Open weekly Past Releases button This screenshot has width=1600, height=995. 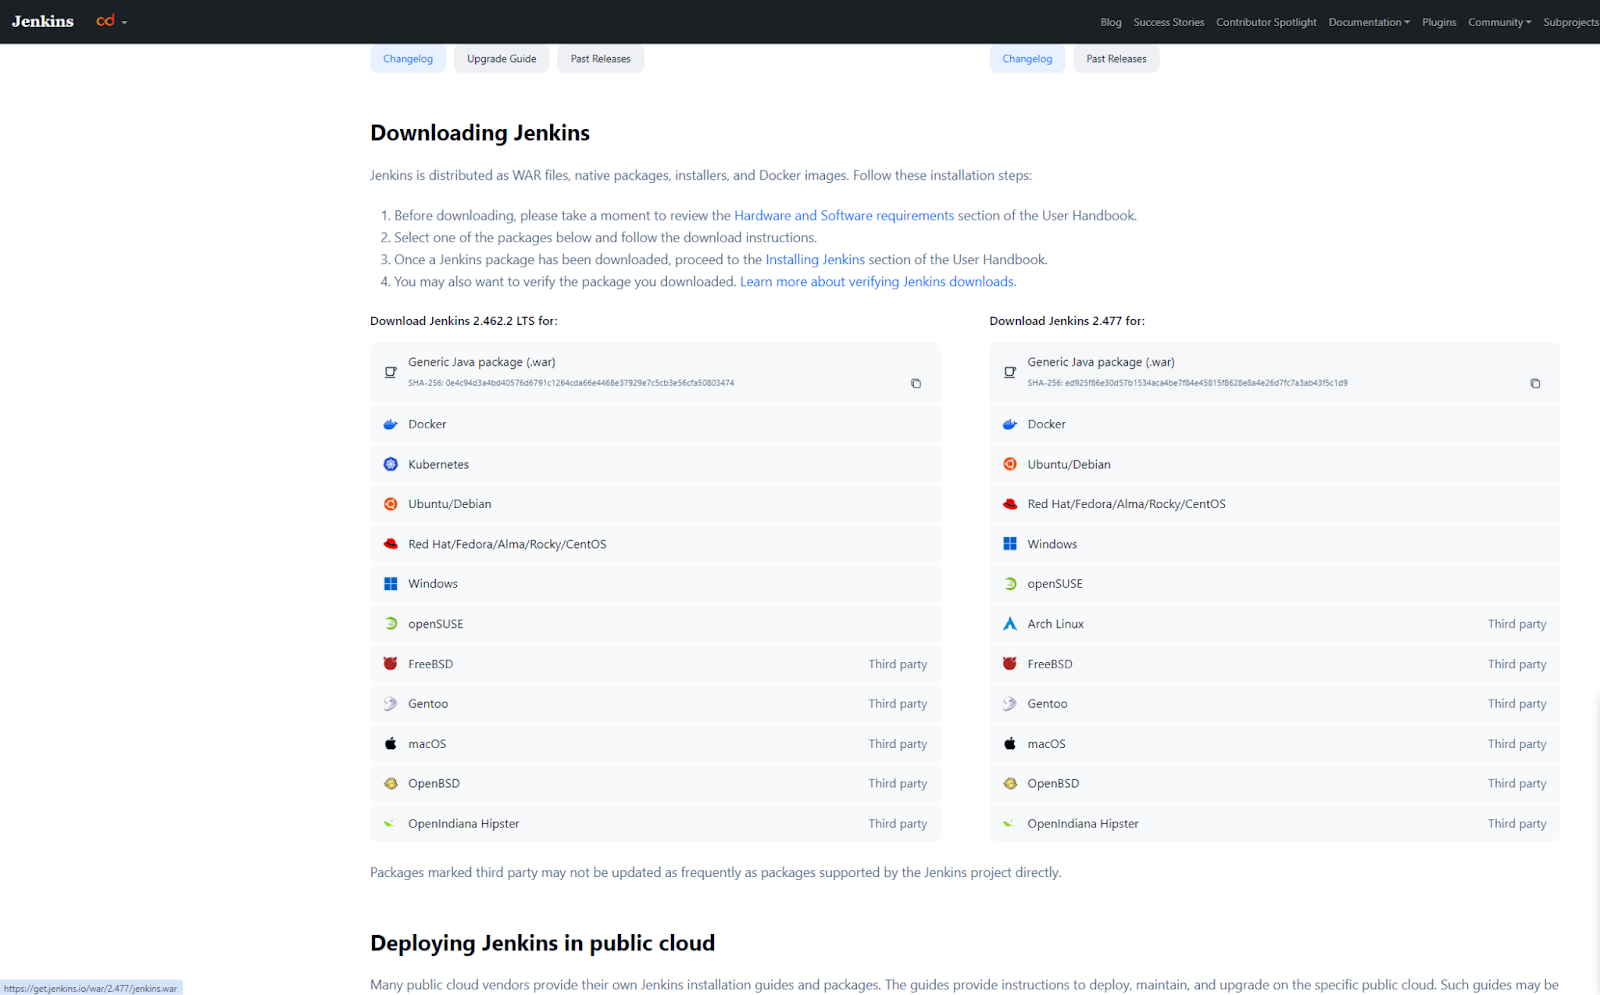pos(1117,59)
